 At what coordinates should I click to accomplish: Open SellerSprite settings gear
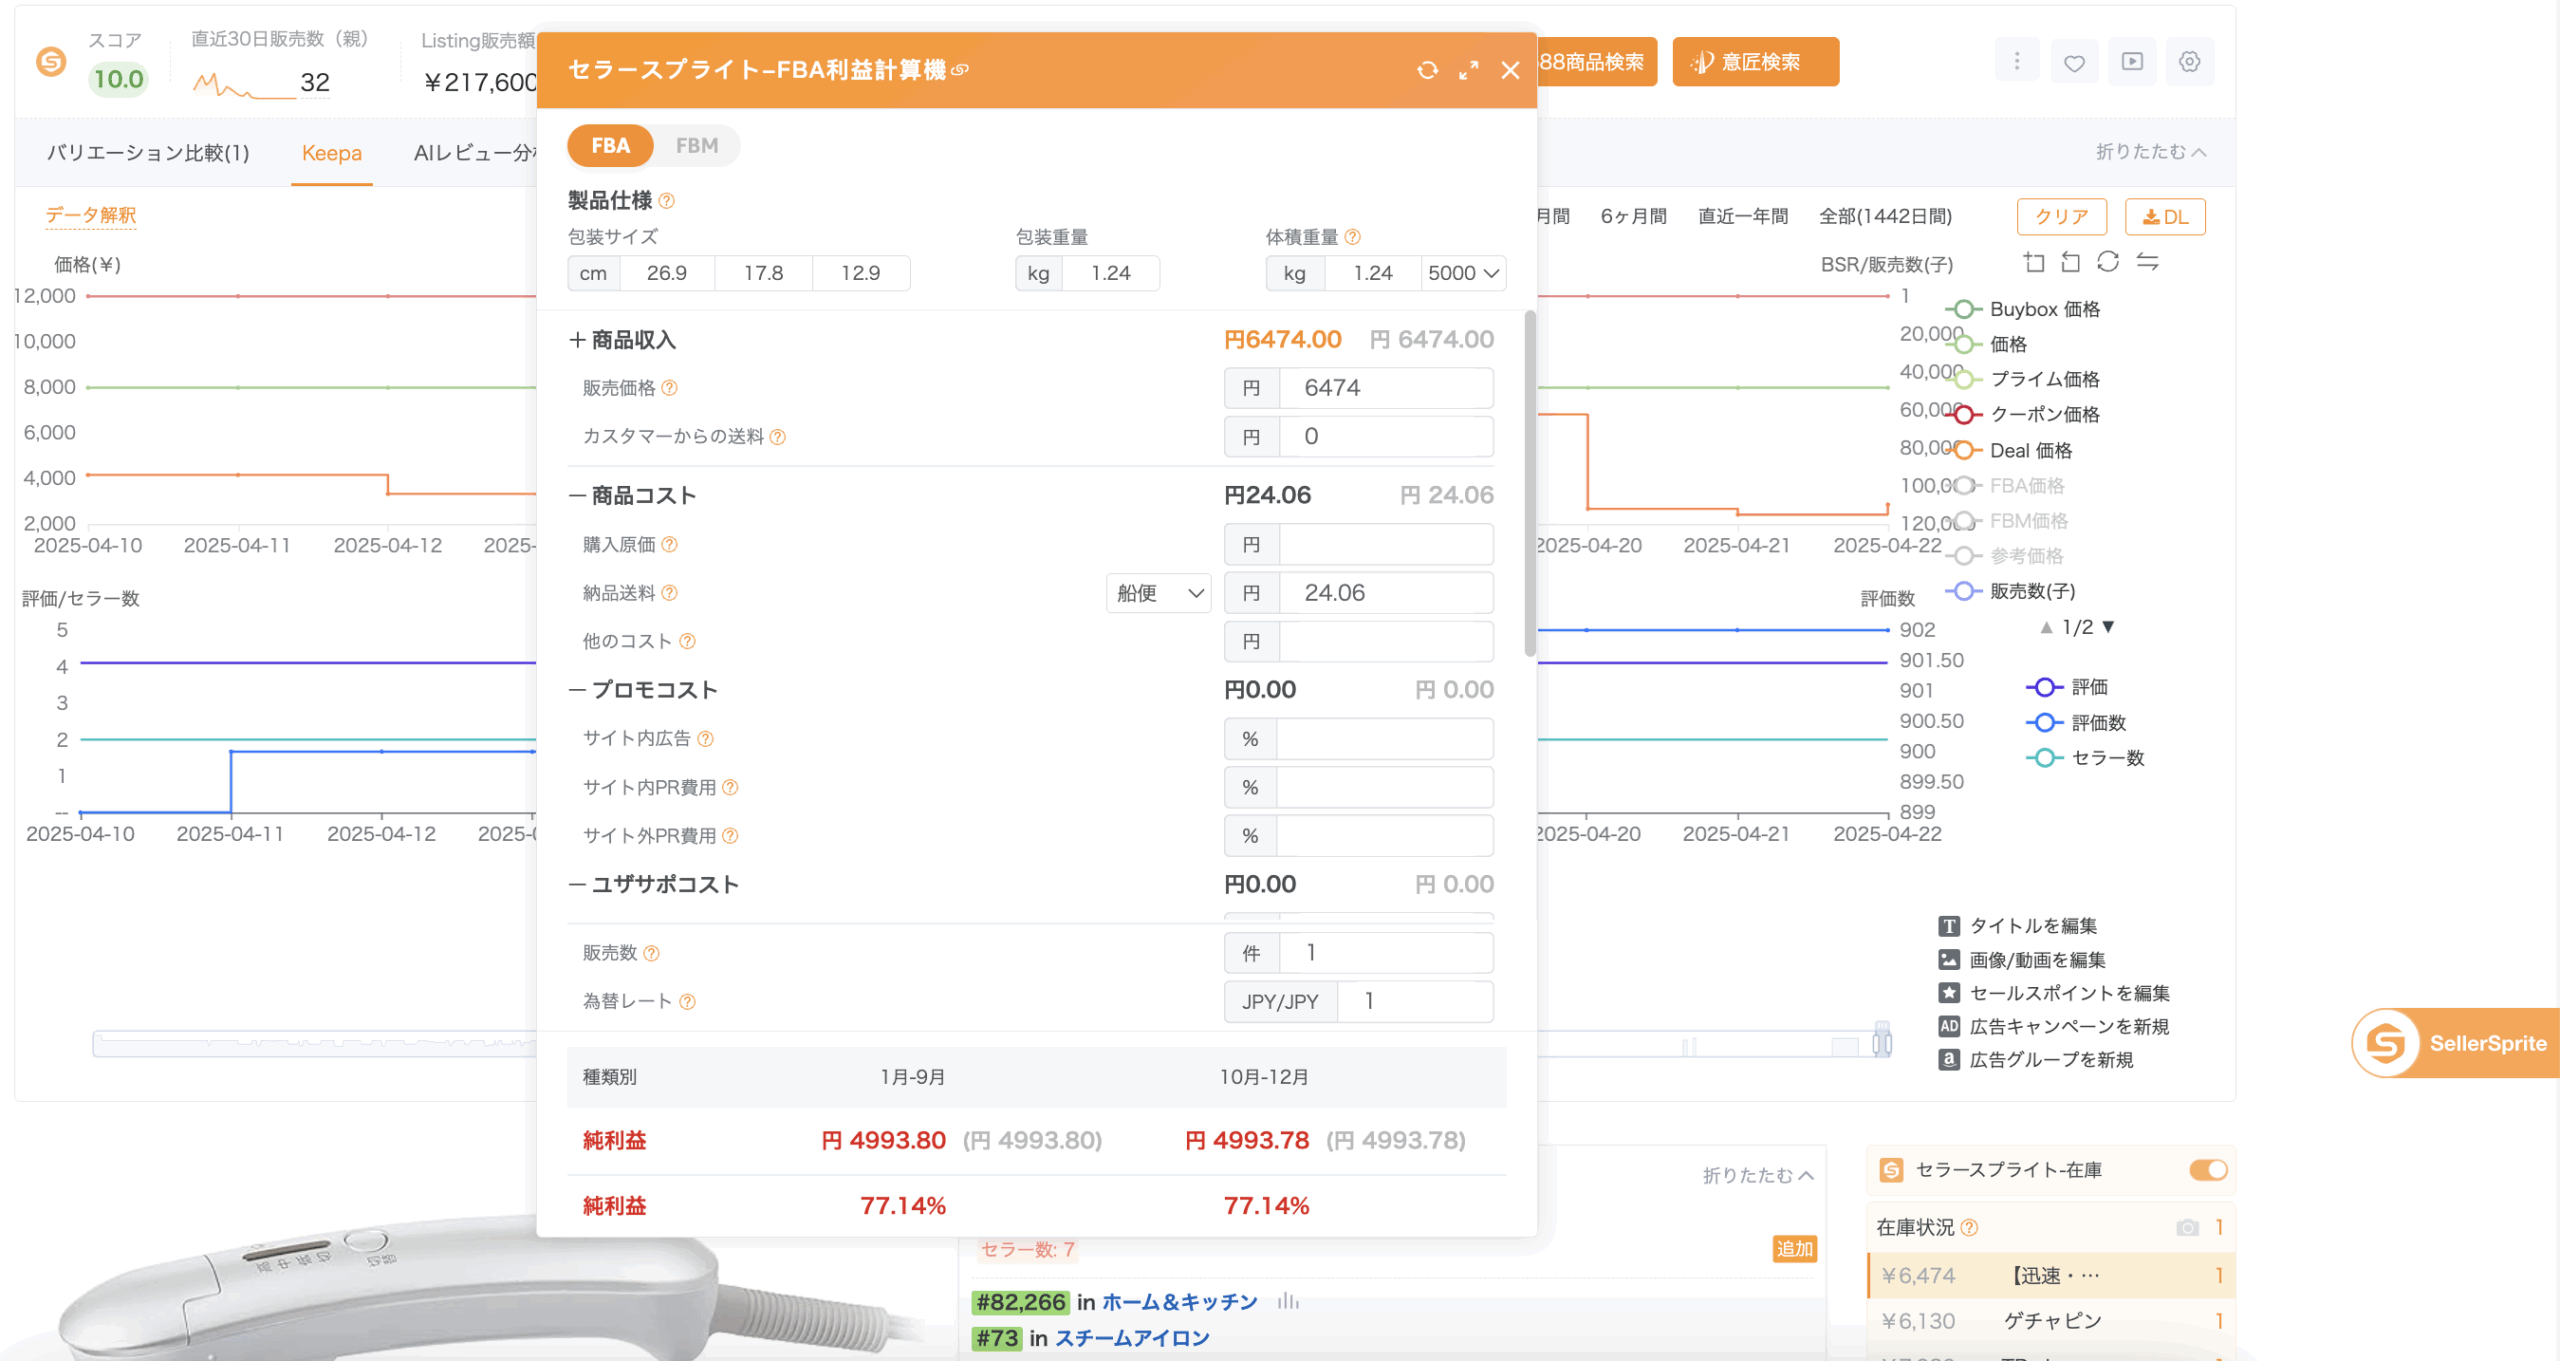(2190, 62)
